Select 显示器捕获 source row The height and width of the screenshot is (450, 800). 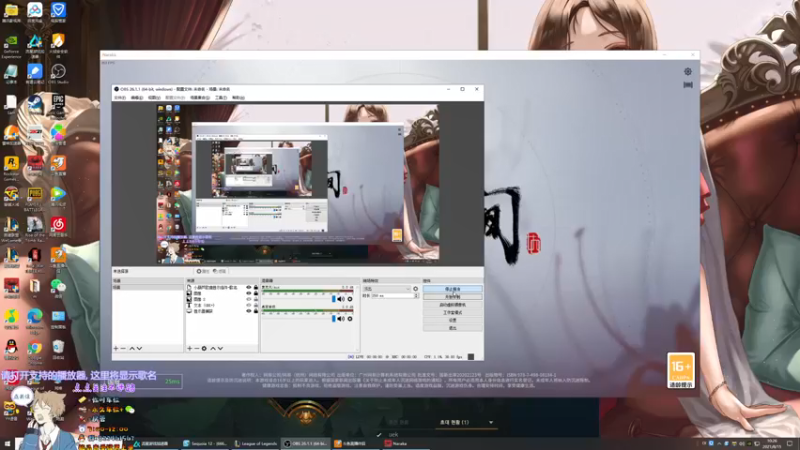click(x=221, y=311)
